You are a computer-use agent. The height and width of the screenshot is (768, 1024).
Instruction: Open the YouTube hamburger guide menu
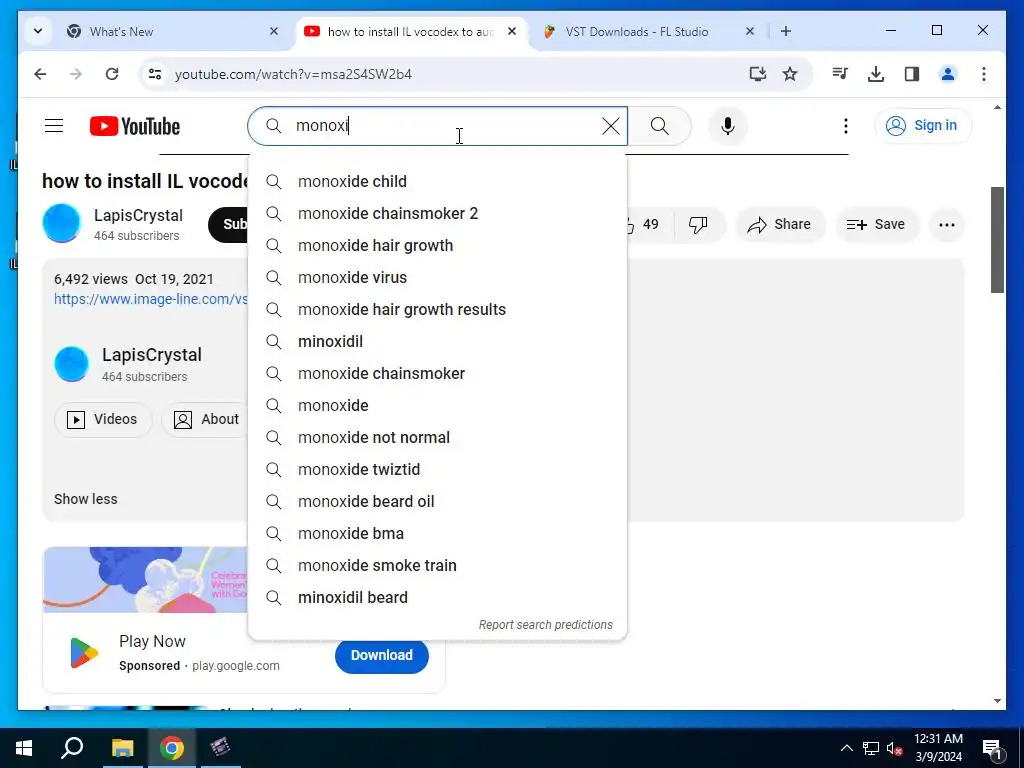pyautogui.click(x=54, y=125)
